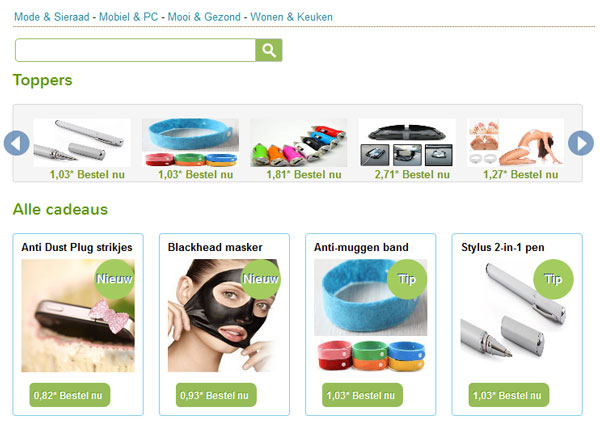Click the 1,81 Bestel nu link under car chargers
The image size is (600, 422).
point(304,174)
